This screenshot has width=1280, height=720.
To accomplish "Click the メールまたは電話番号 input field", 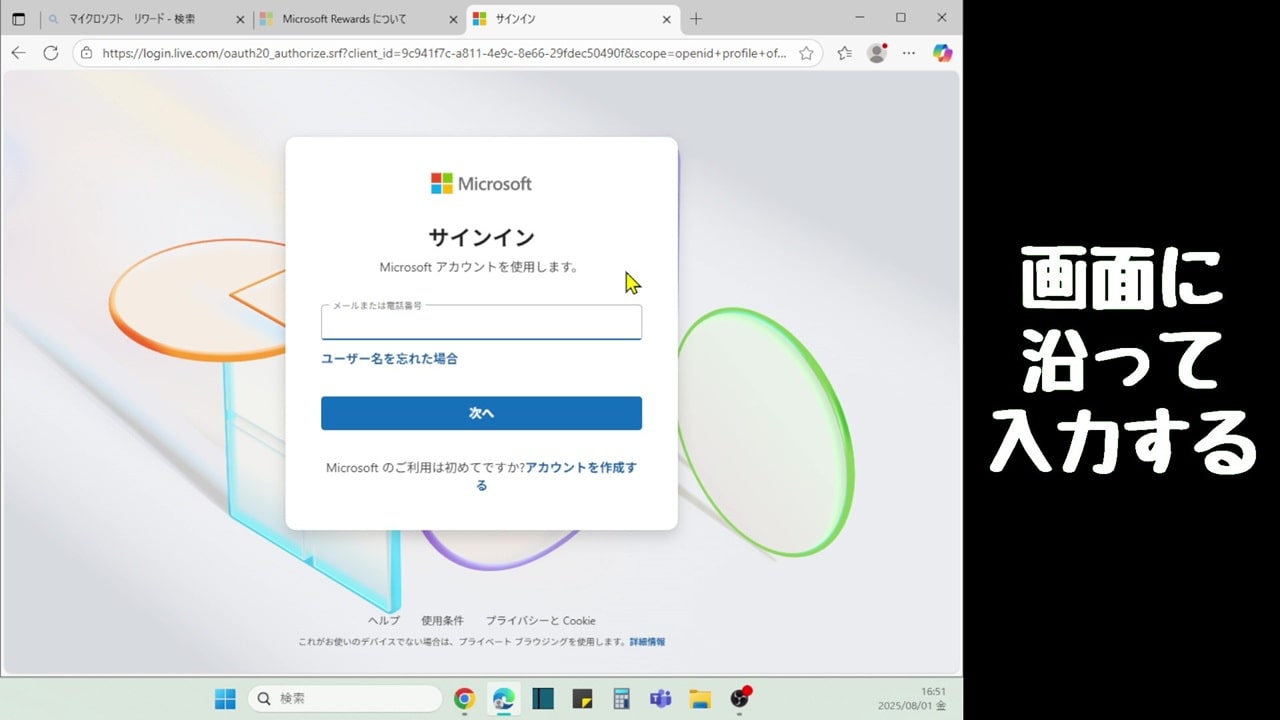I will pyautogui.click(x=481, y=322).
